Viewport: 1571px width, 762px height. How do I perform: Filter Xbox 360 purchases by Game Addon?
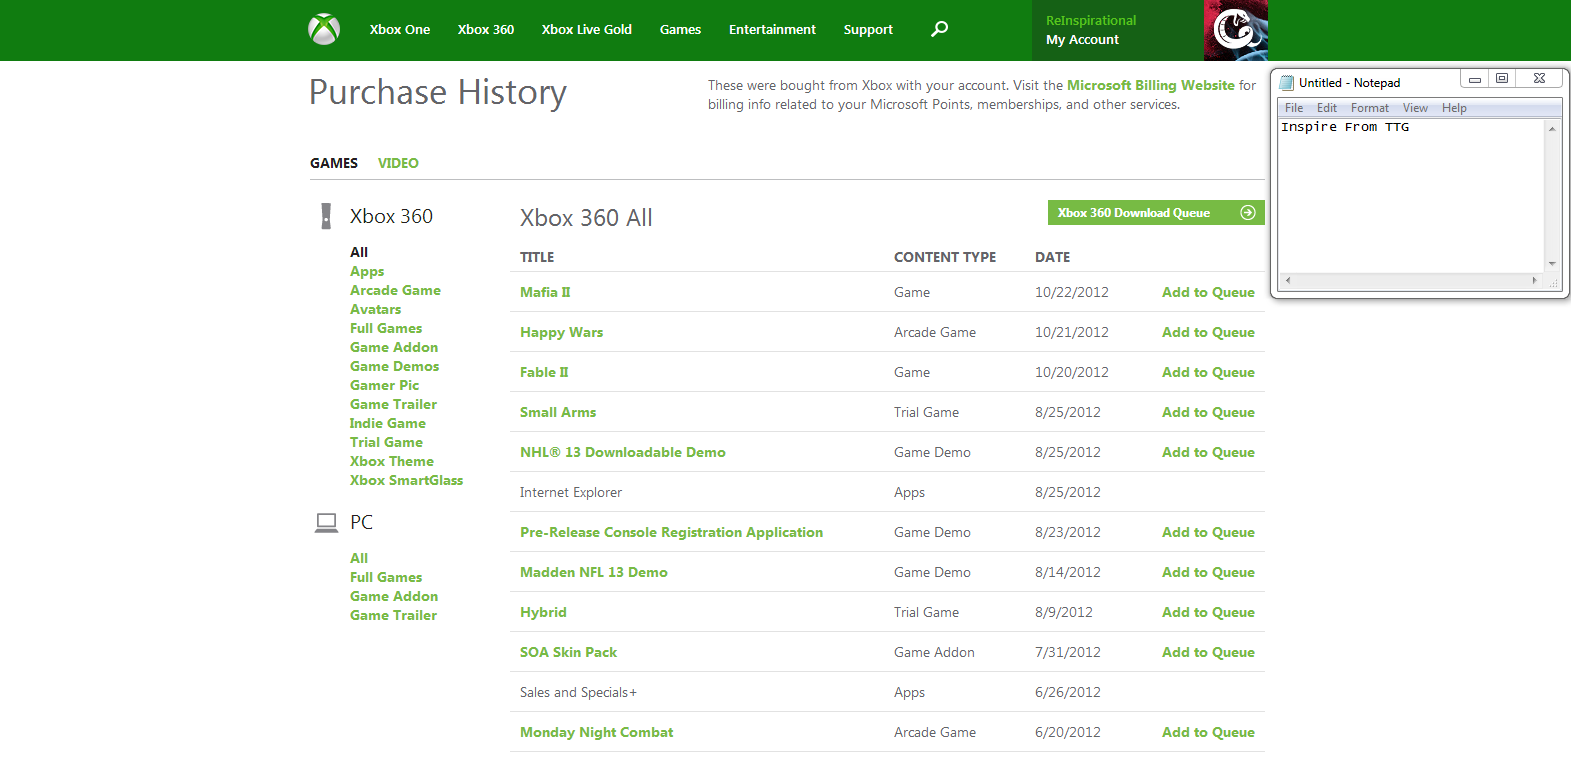pyautogui.click(x=394, y=347)
